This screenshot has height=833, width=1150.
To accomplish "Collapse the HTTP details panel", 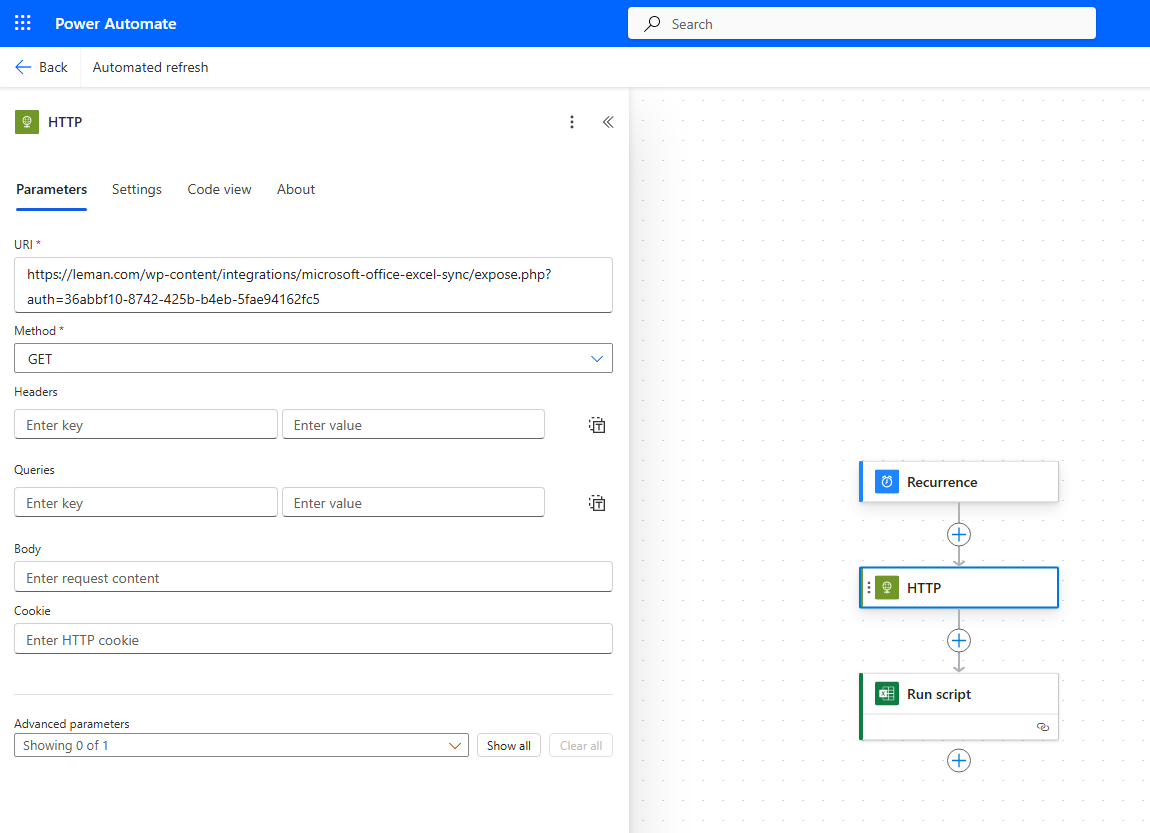I will click(x=607, y=122).
